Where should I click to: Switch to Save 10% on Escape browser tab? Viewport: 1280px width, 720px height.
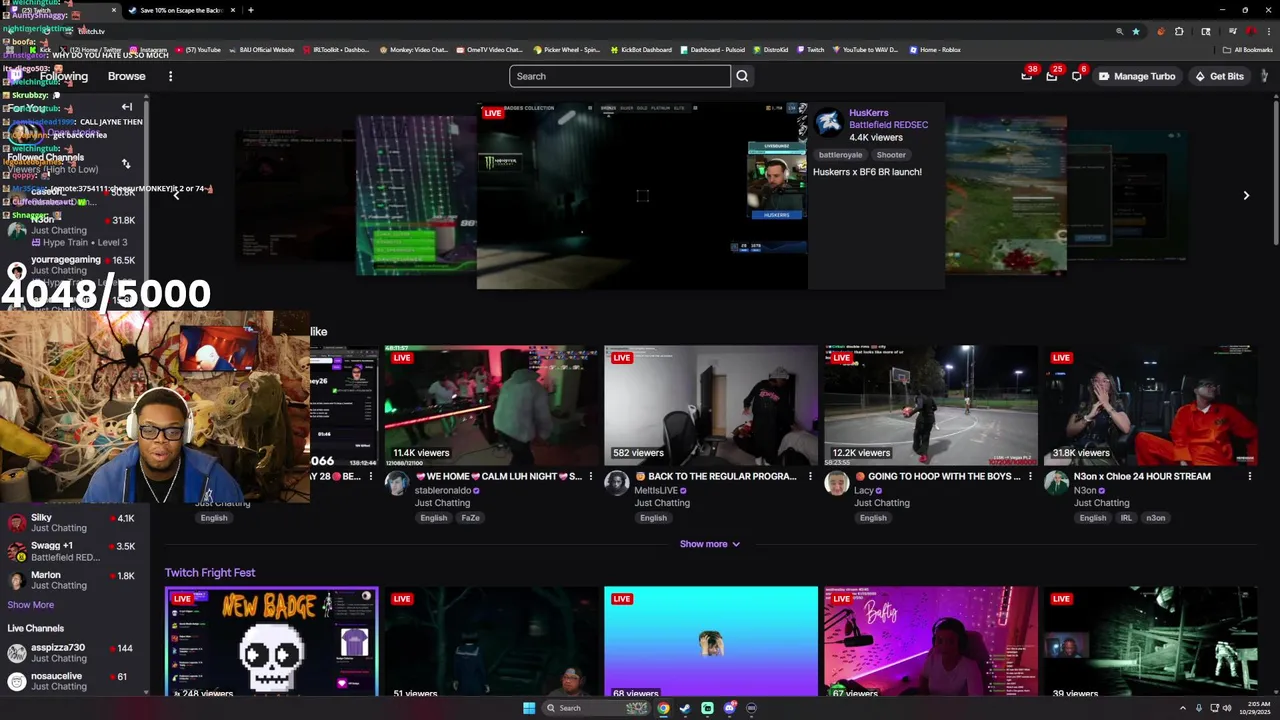[x=181, y=10]
